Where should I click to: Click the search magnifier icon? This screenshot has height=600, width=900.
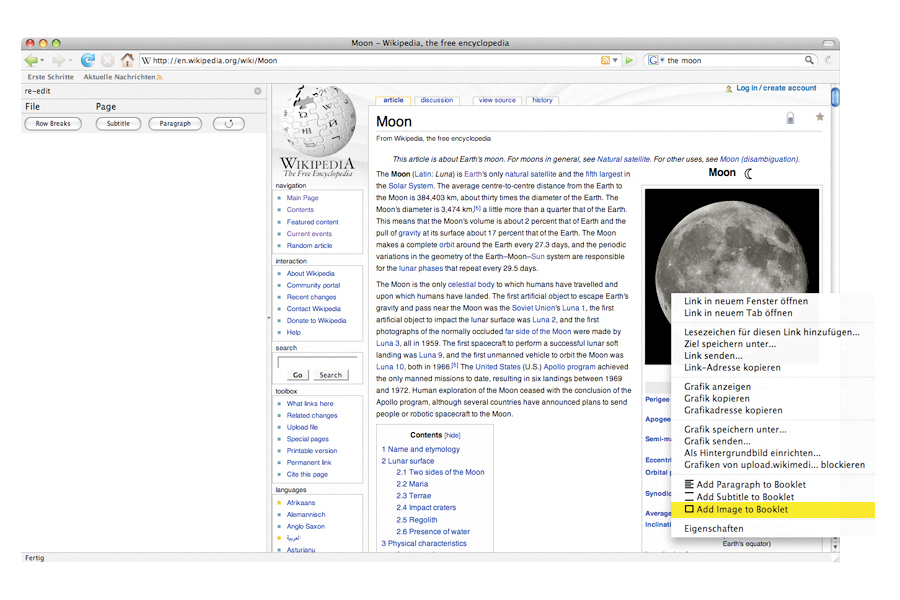coord(810,61)
